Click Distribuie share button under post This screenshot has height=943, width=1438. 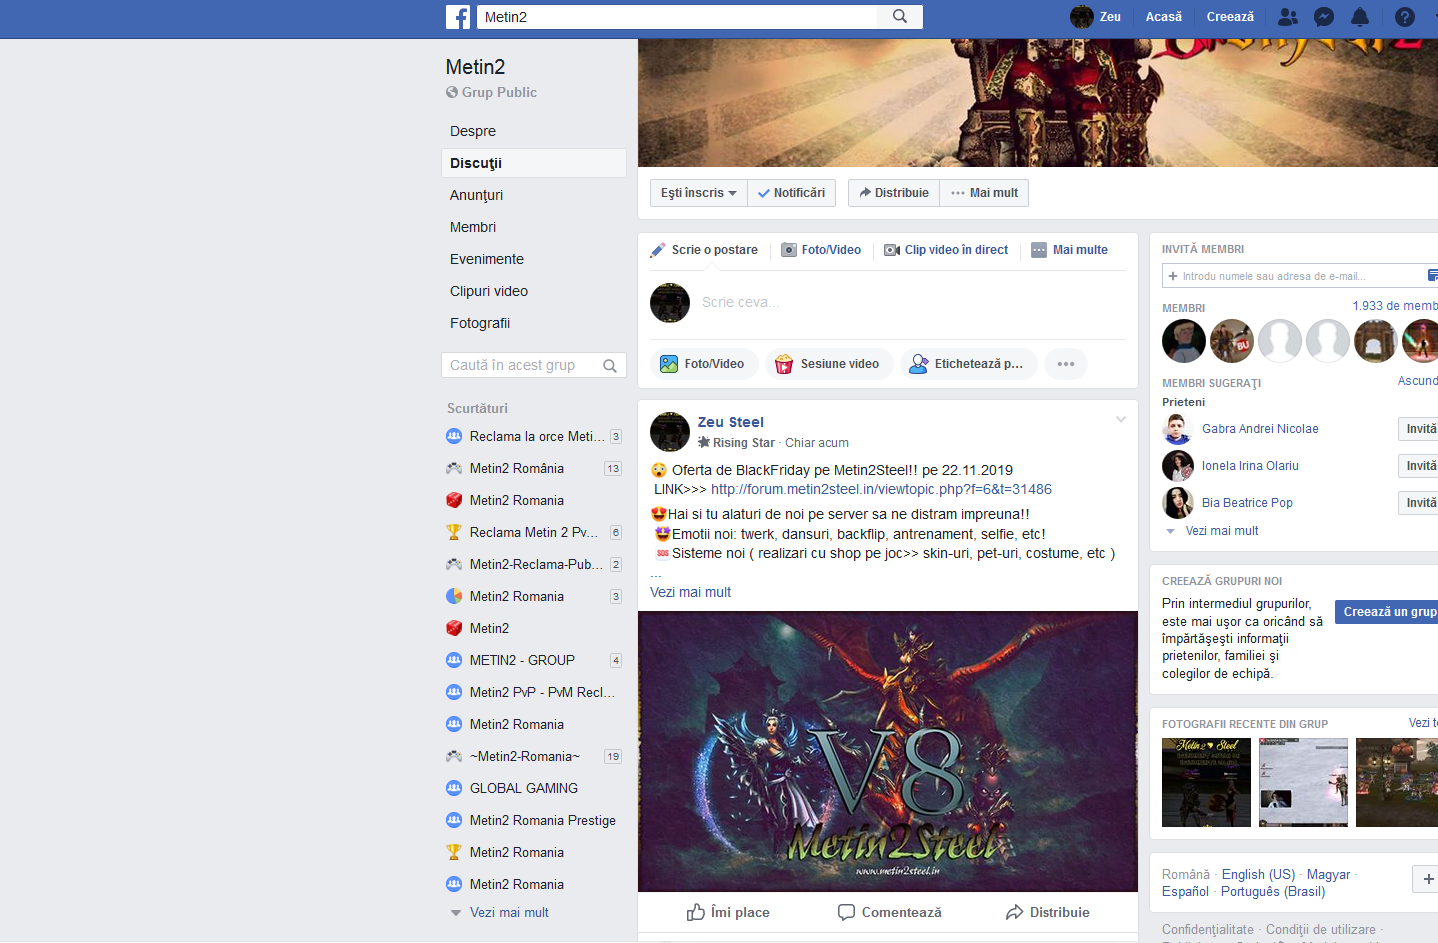1047,912
